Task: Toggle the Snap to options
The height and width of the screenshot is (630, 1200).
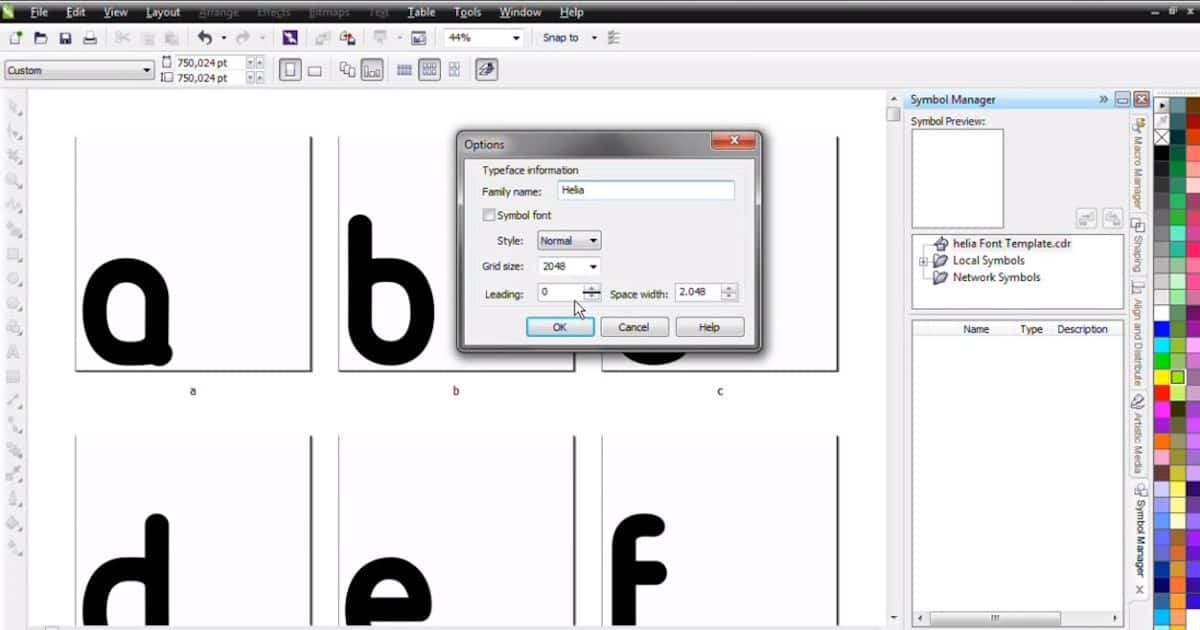Action: click(562, 37)
